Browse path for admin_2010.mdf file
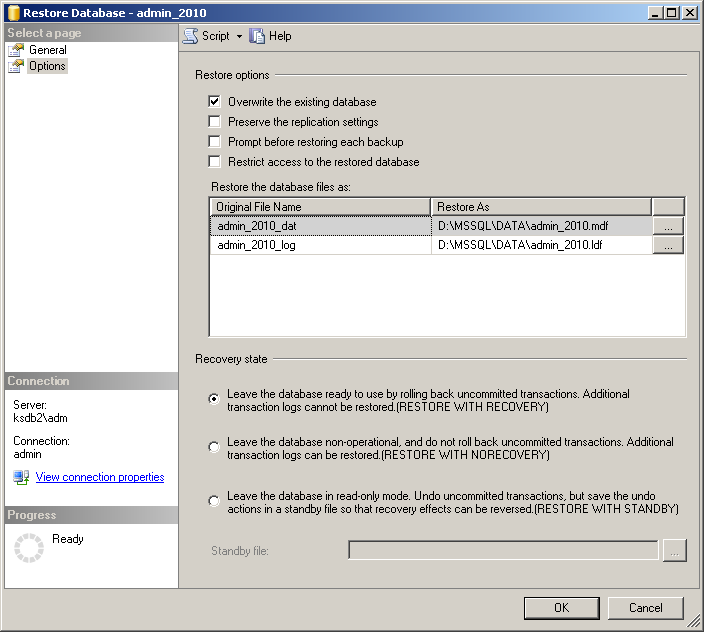Image resolution: width=704 pixels, height=632 pixels. [668, 226]
